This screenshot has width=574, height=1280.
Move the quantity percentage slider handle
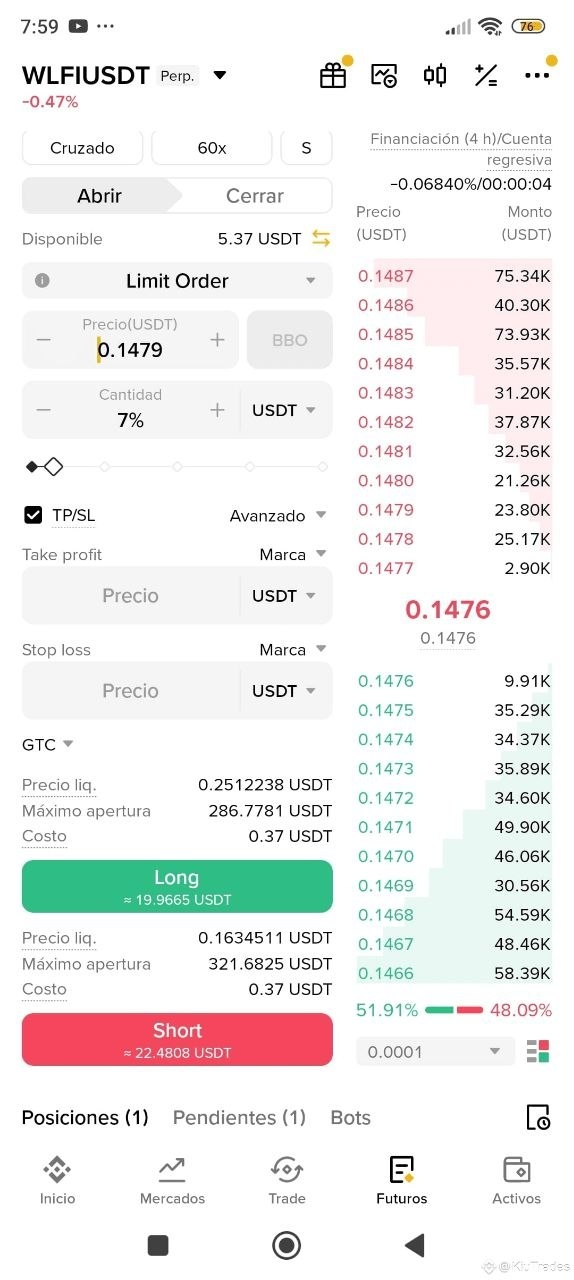point(53,466)
